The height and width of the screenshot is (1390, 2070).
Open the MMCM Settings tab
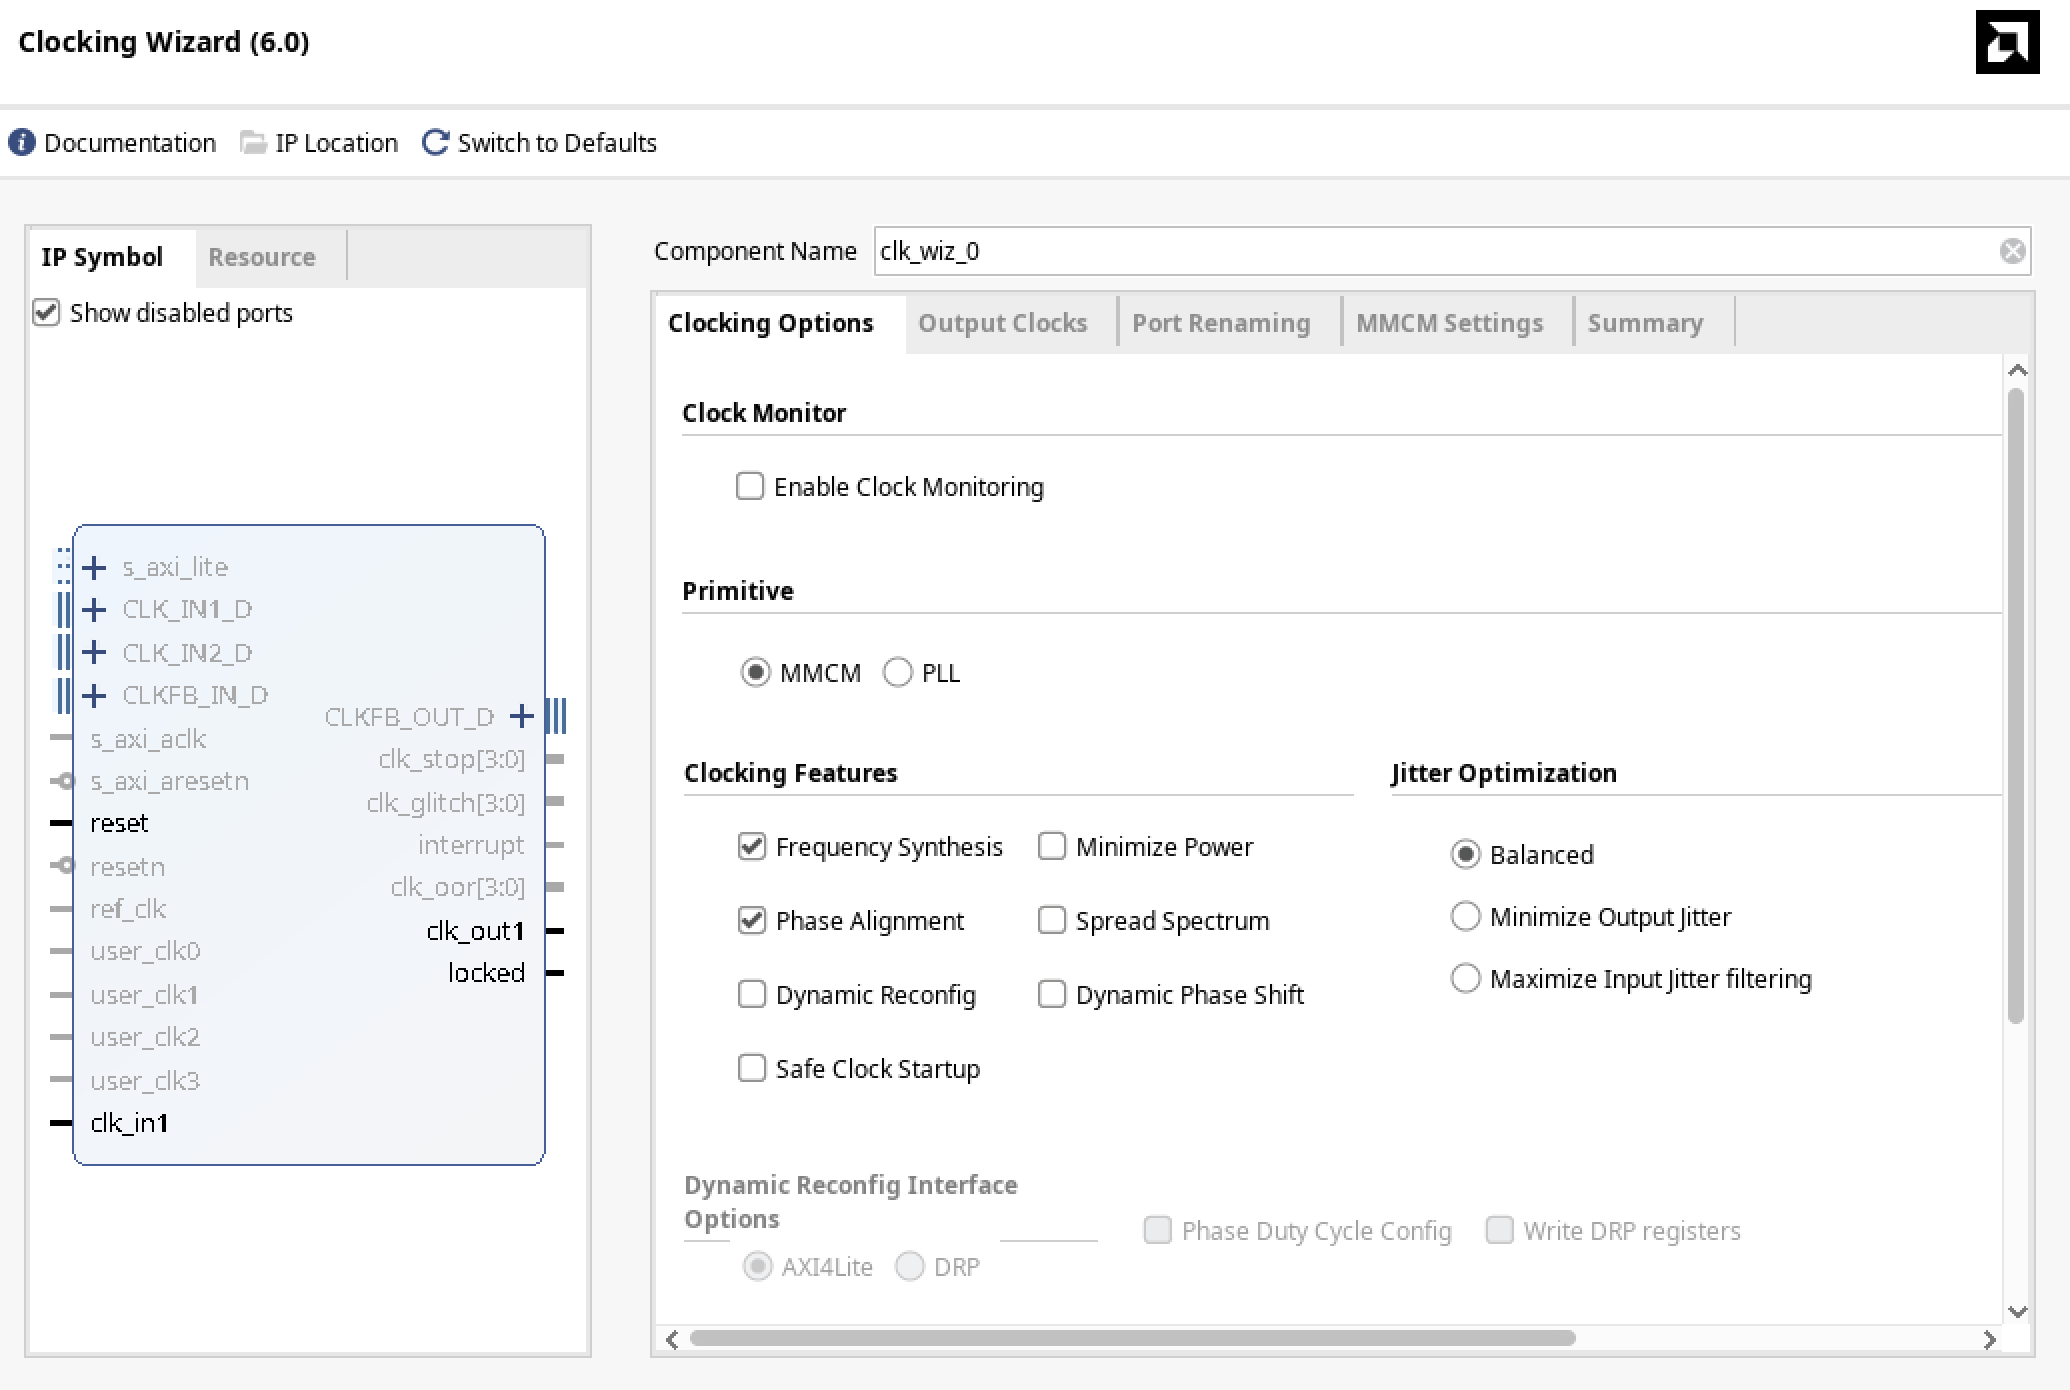tap(1449, 323)
